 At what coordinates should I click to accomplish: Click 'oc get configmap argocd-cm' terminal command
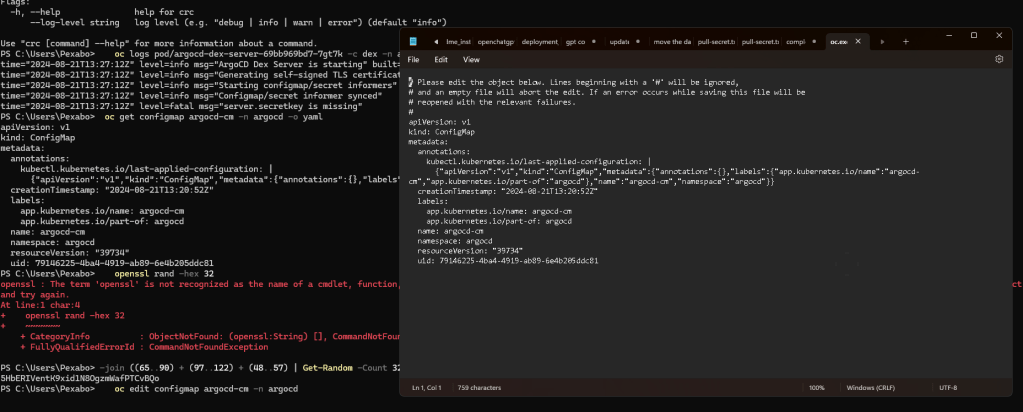pos(213,118)
